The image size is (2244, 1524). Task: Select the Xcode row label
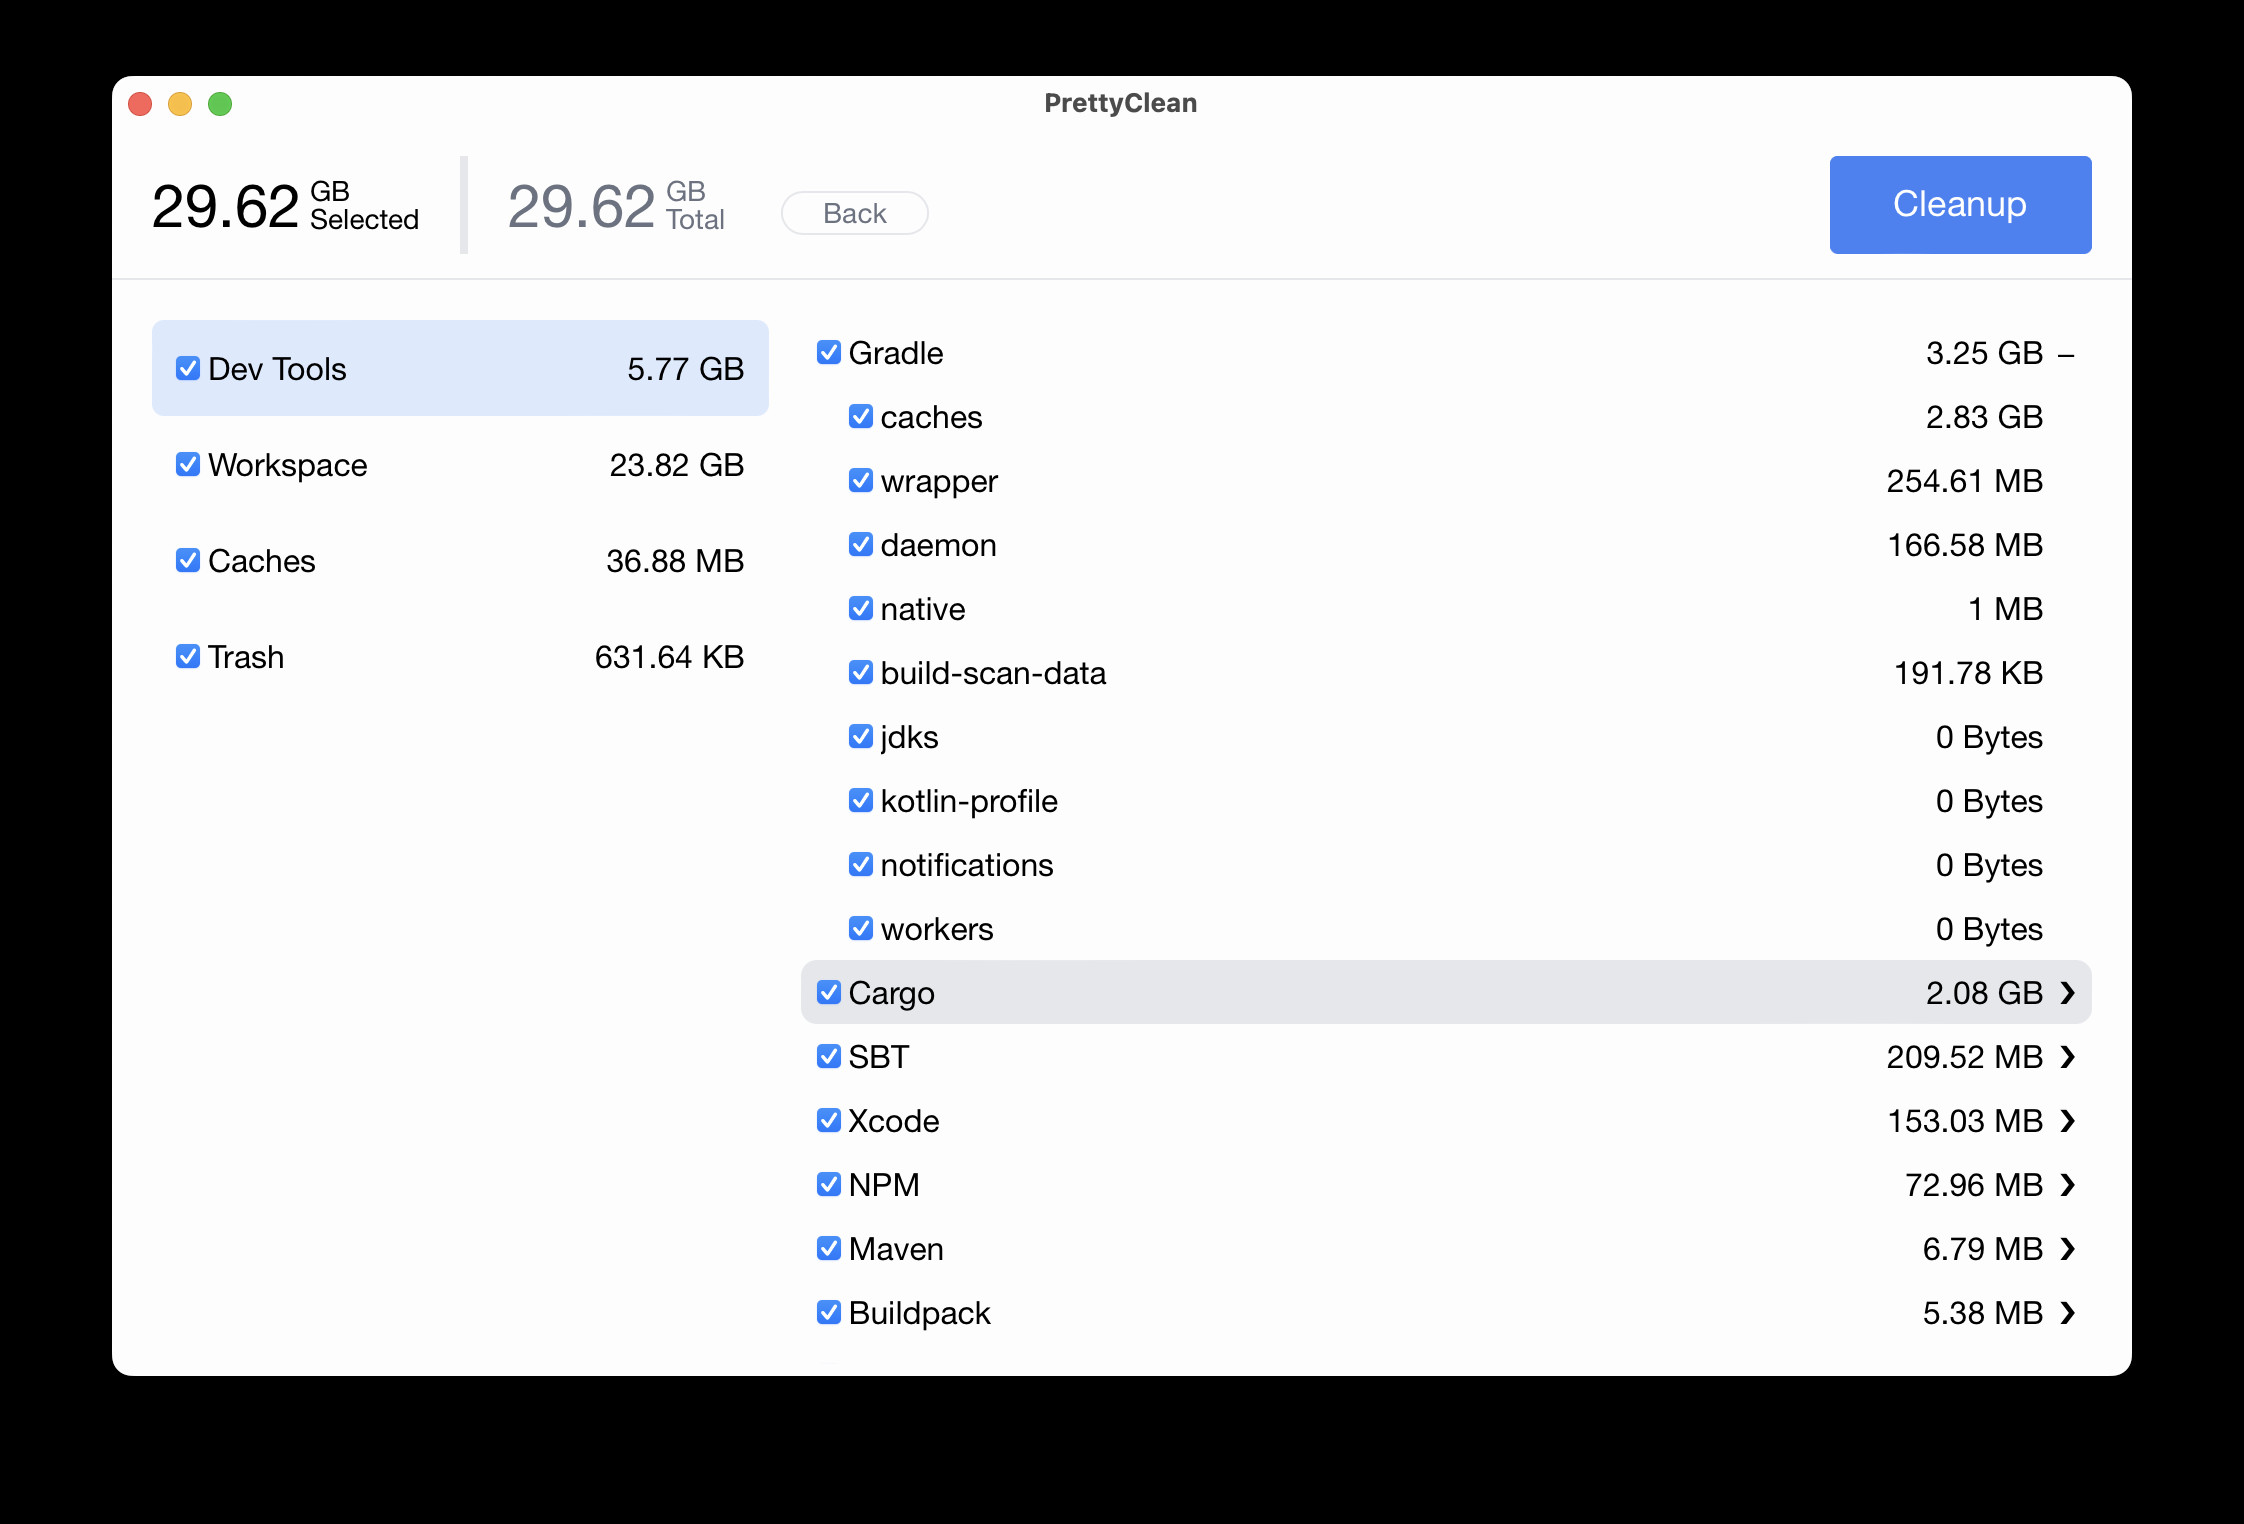pos(894,1121)
